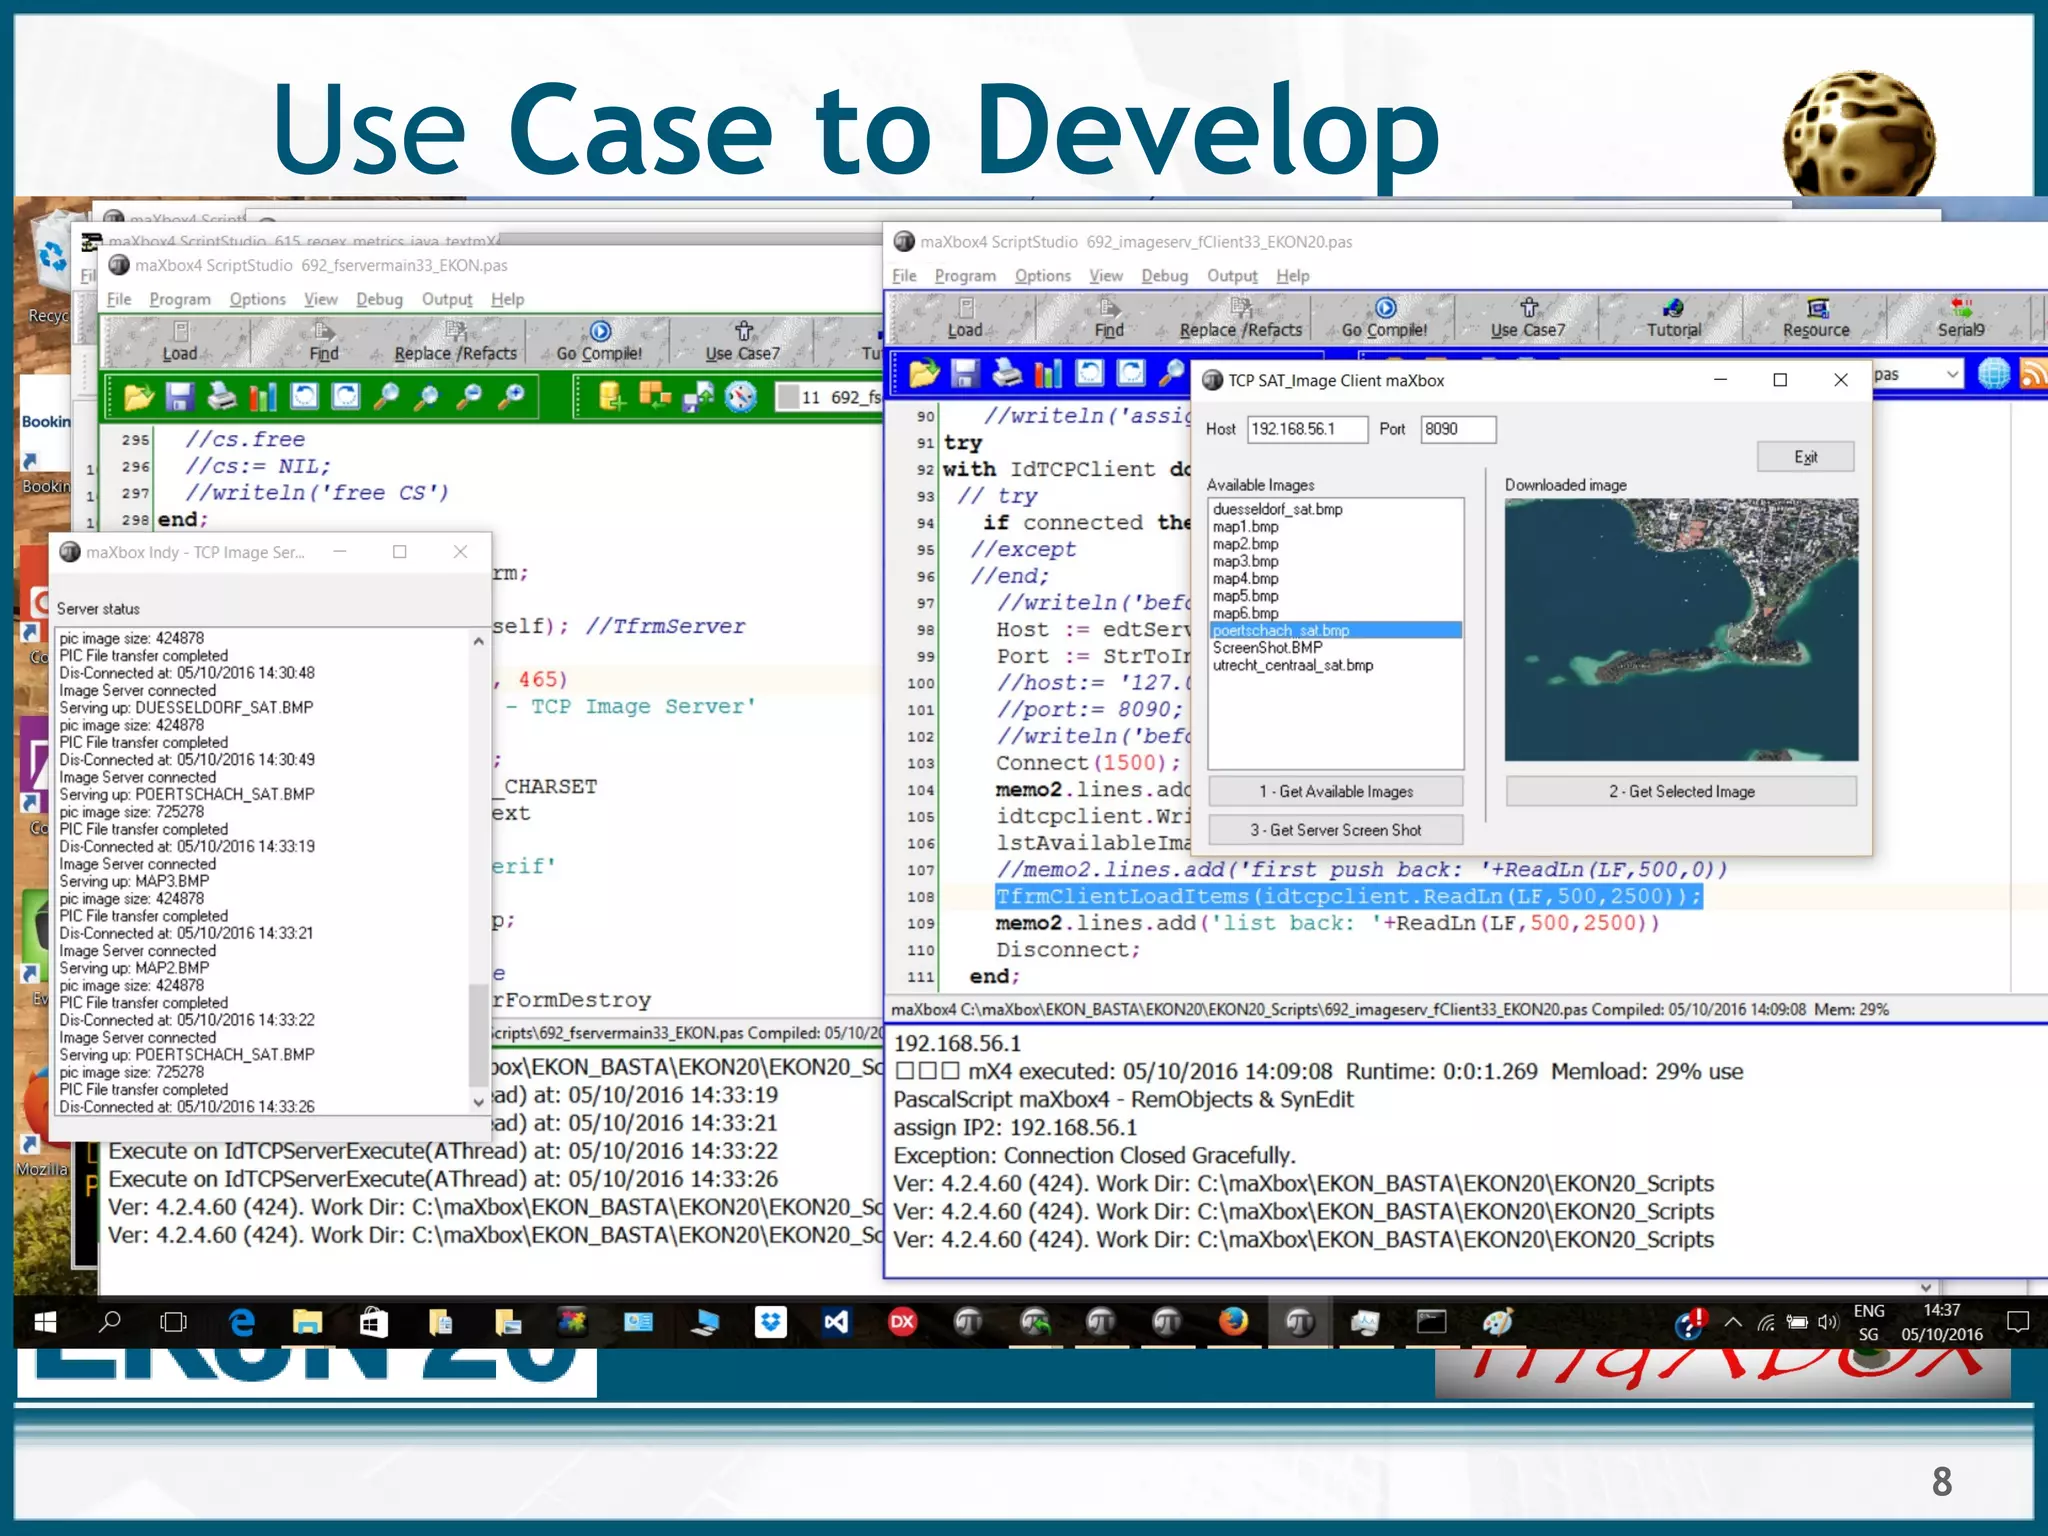Click the Server status log scrollbar thumb
2048x1536 pixels.
pyautogui.click(x=479, y=1035)
